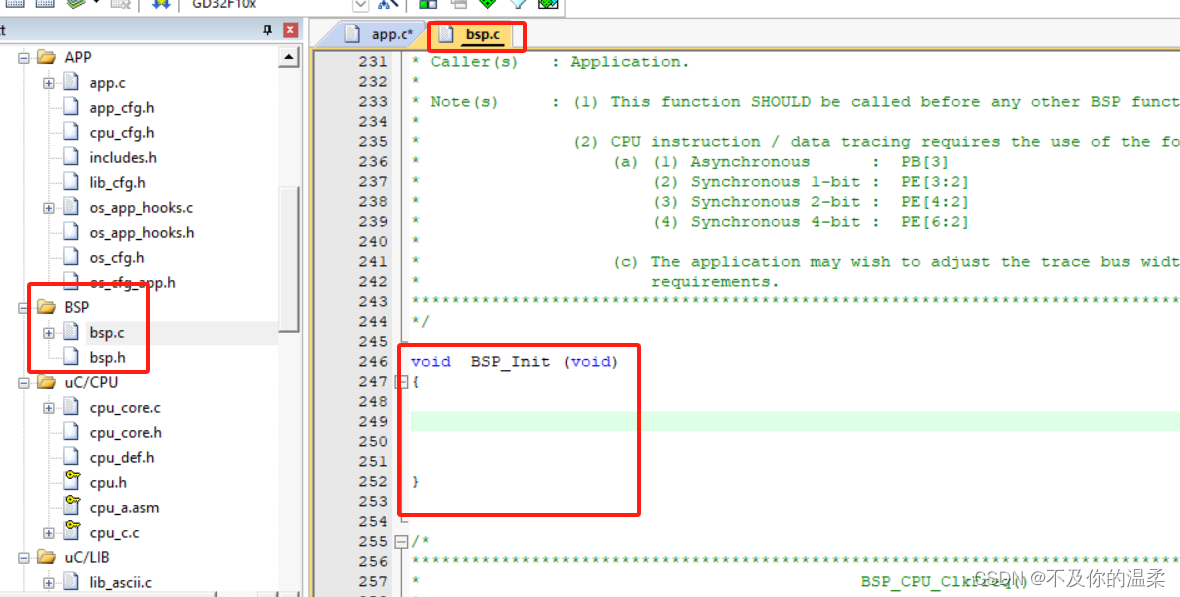Viewport: 1180px width, 597px height.
Task: Select os_cfg_app.h in the project tree
Action: [132, 282]
